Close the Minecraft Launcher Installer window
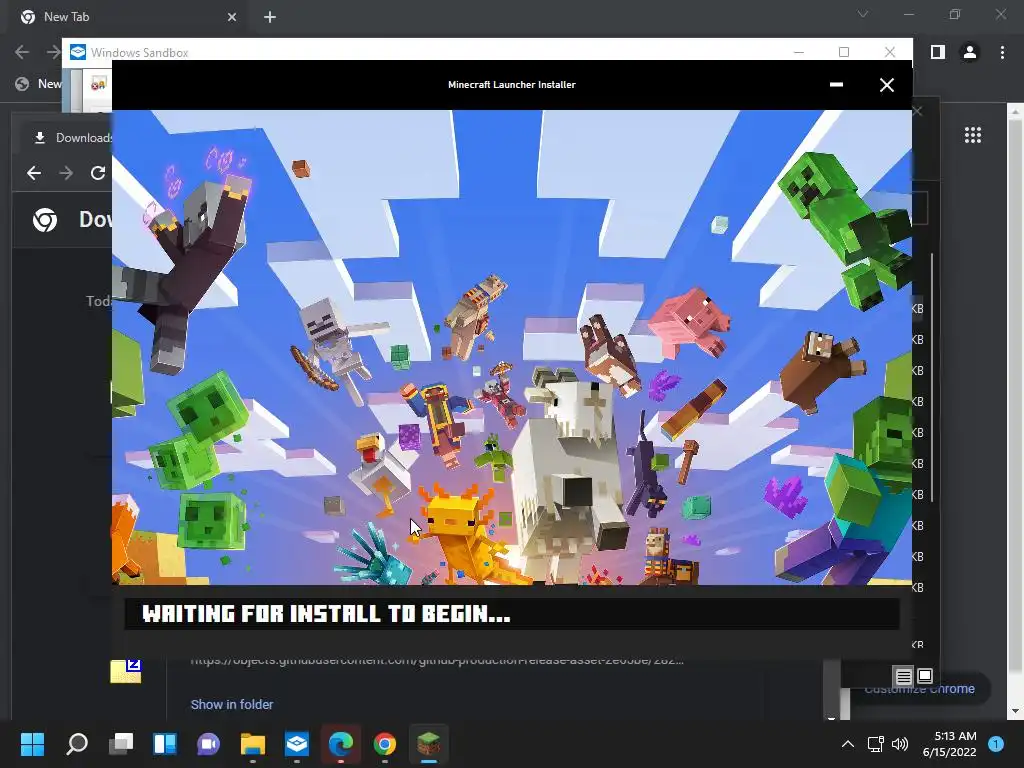Screen dimensions: 1024x768 (x=886, y=85)
